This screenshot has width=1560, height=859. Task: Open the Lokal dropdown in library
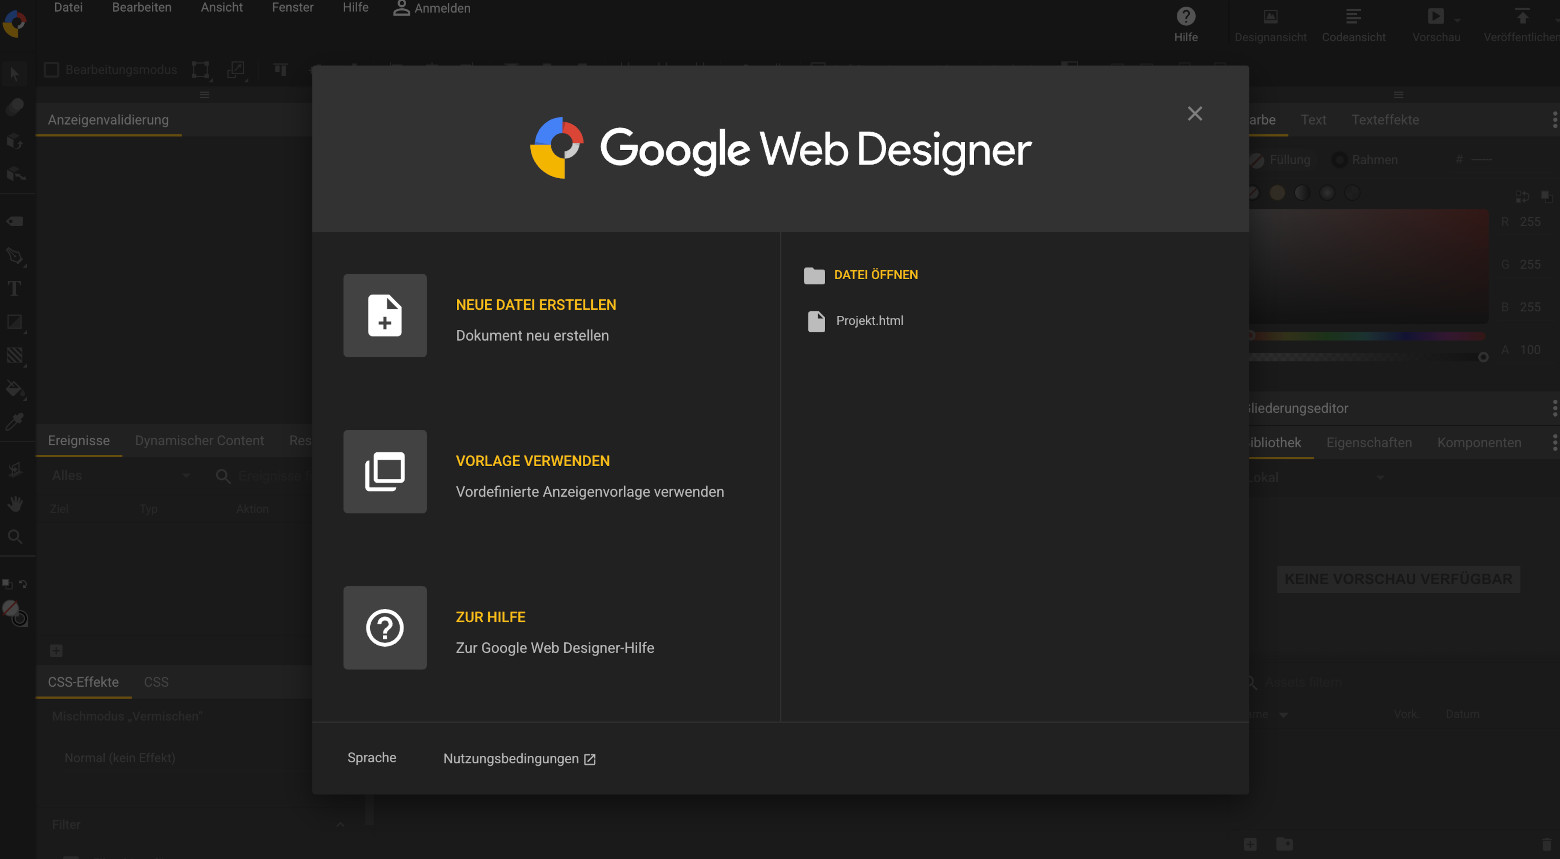tap(1317, 478)
